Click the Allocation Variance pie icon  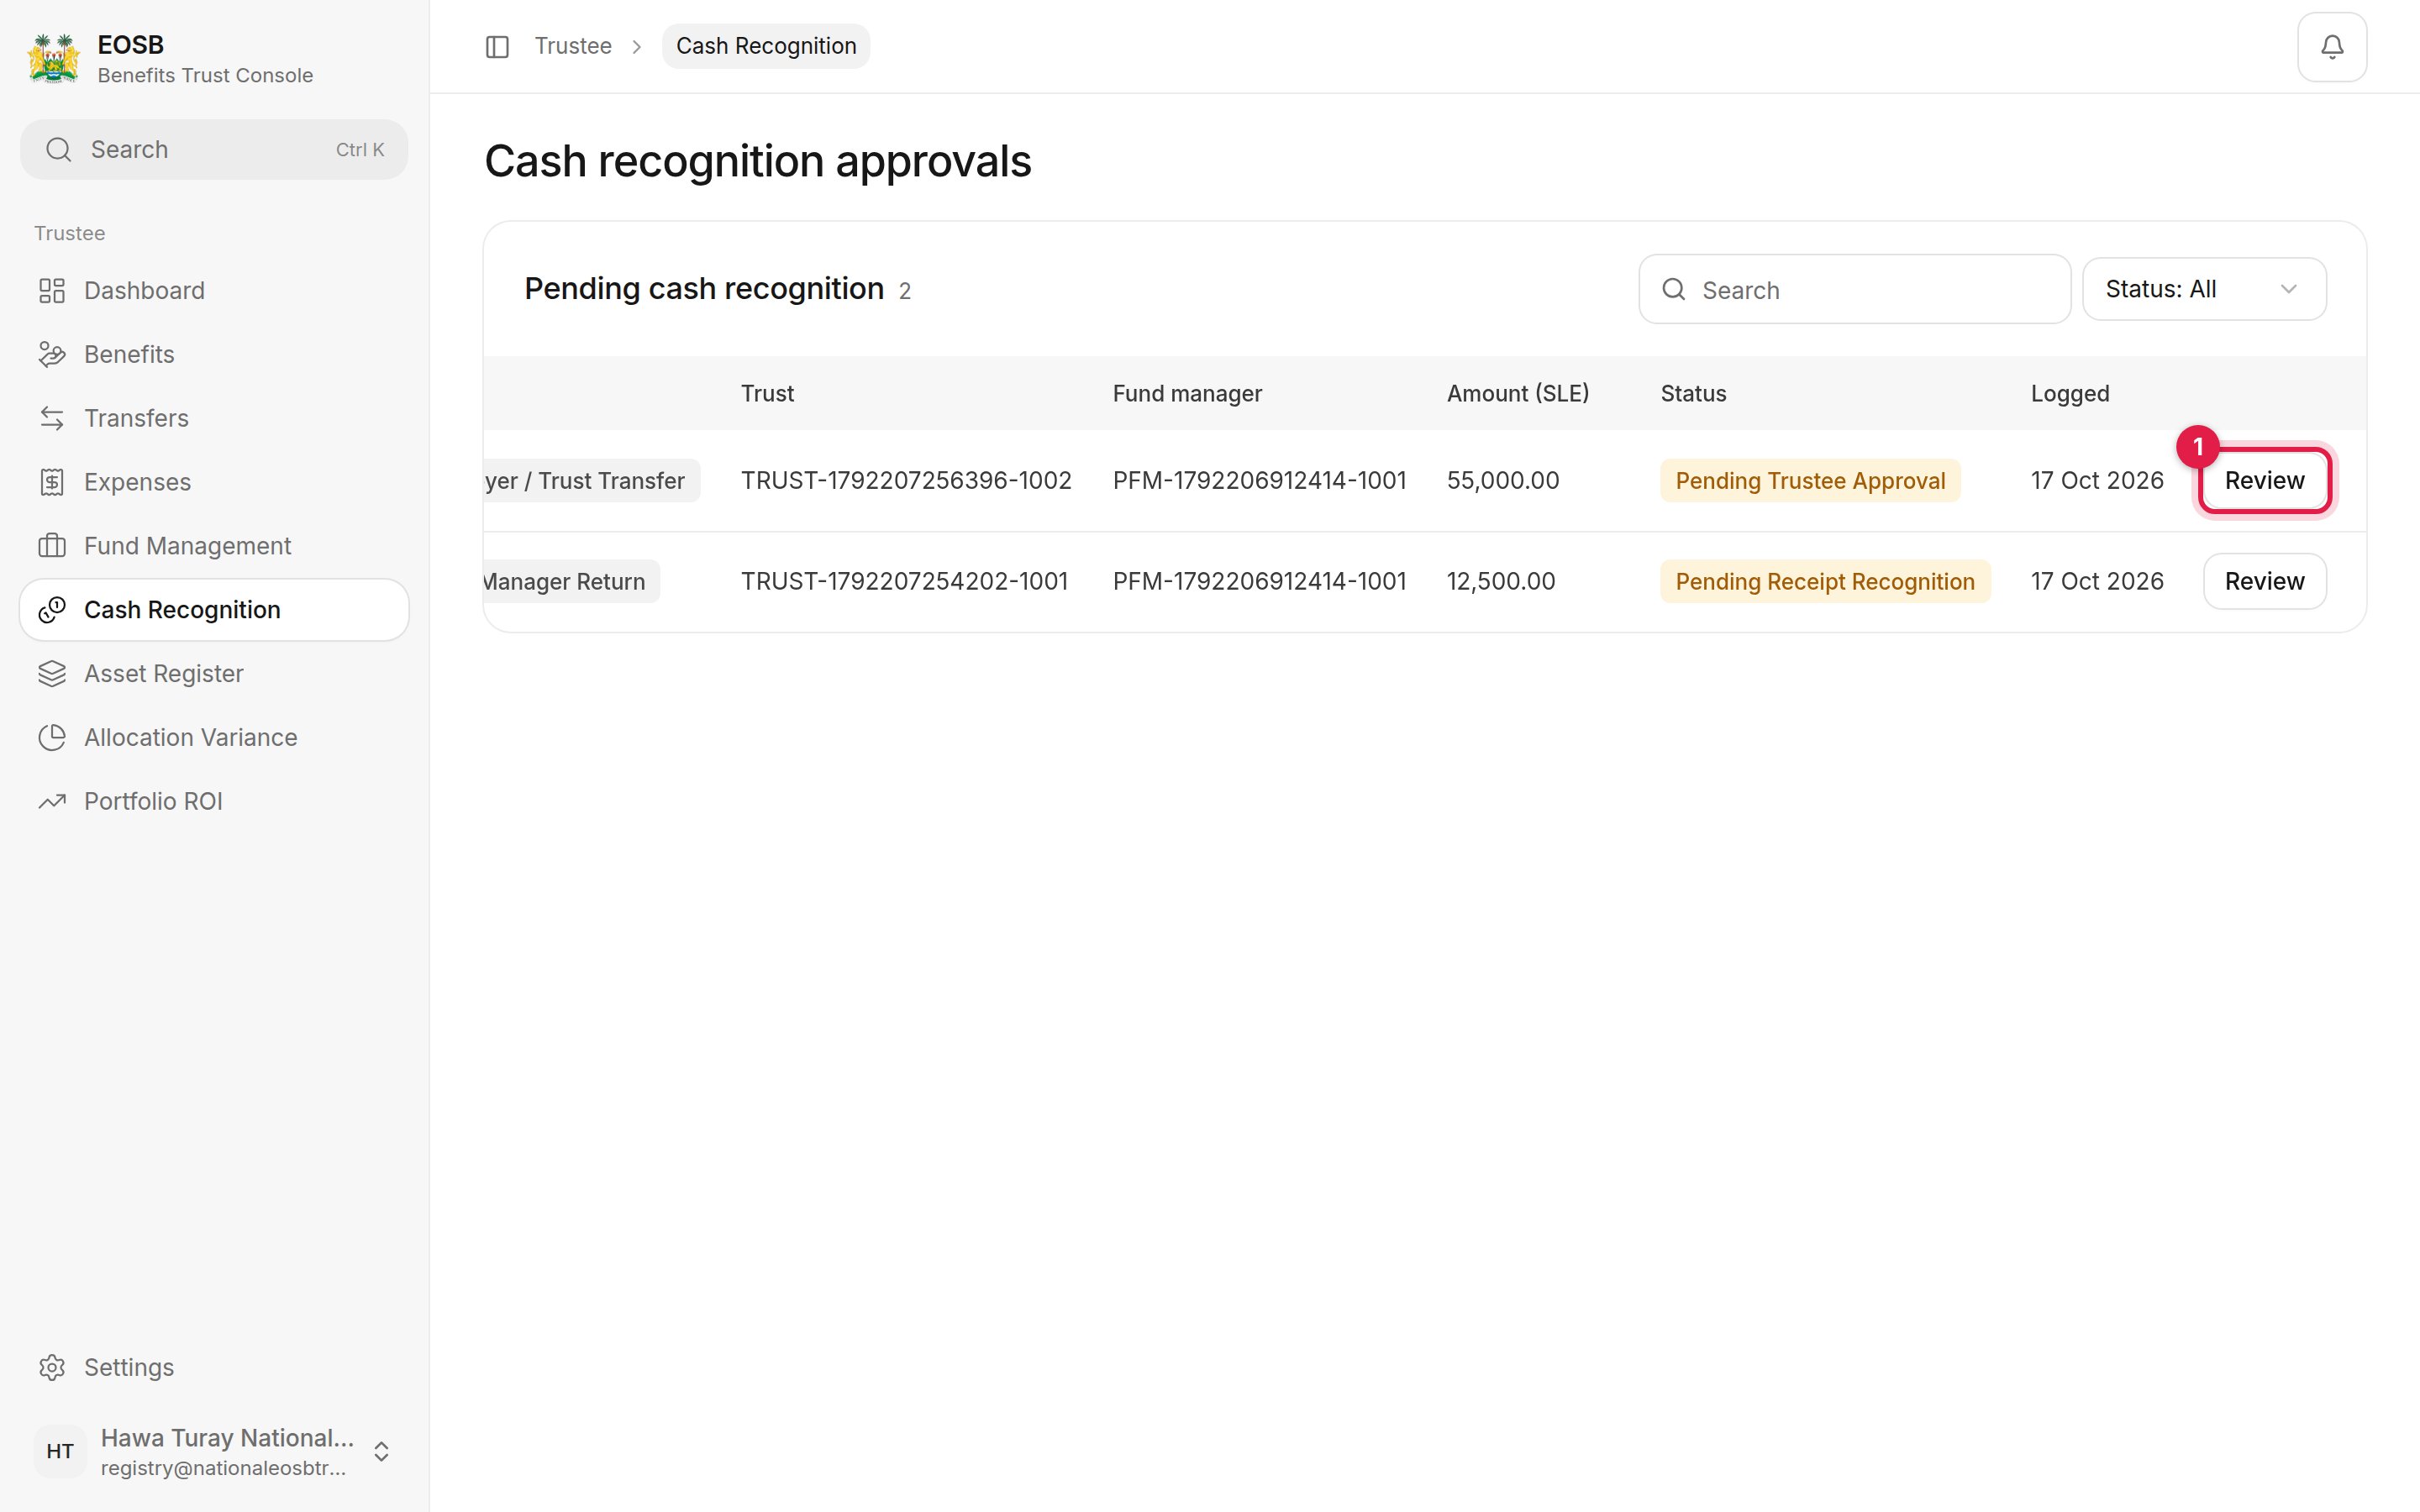(52, 738)
